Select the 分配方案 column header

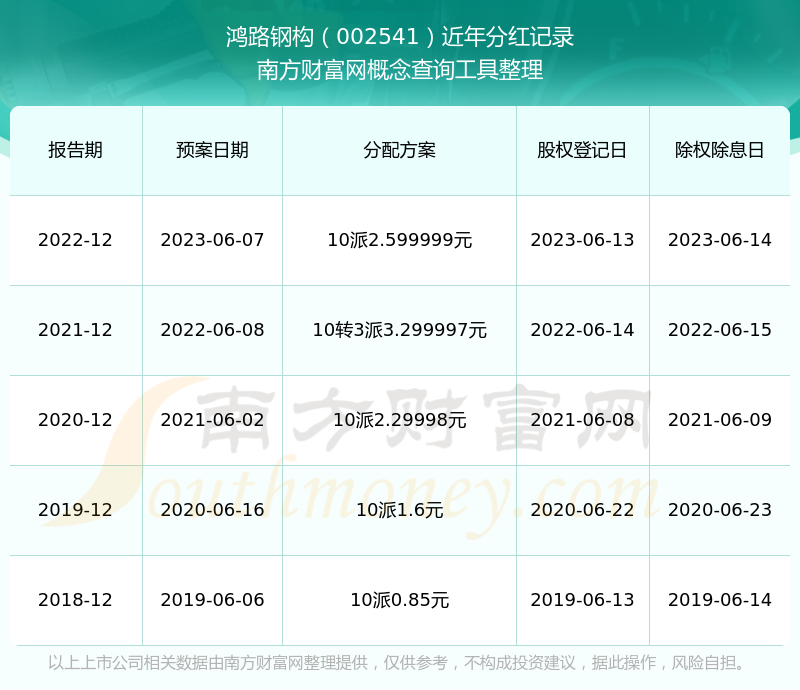(399, 150)
